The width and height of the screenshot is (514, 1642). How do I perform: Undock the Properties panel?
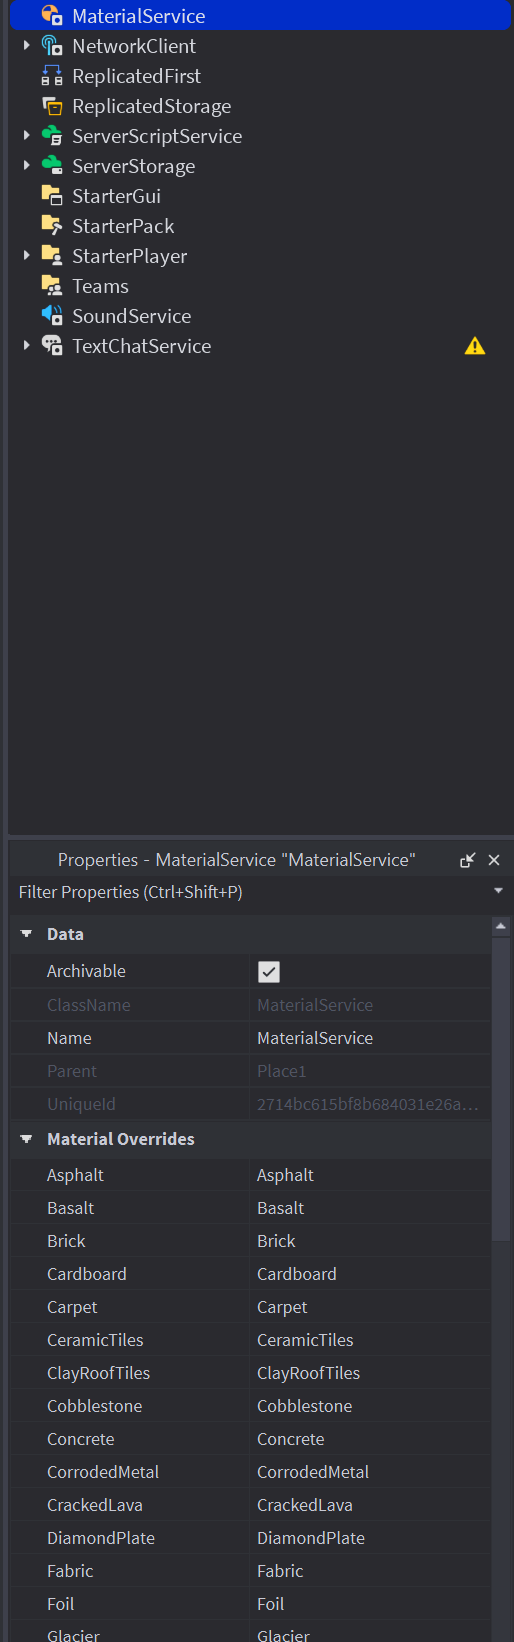tap(467, 860)
